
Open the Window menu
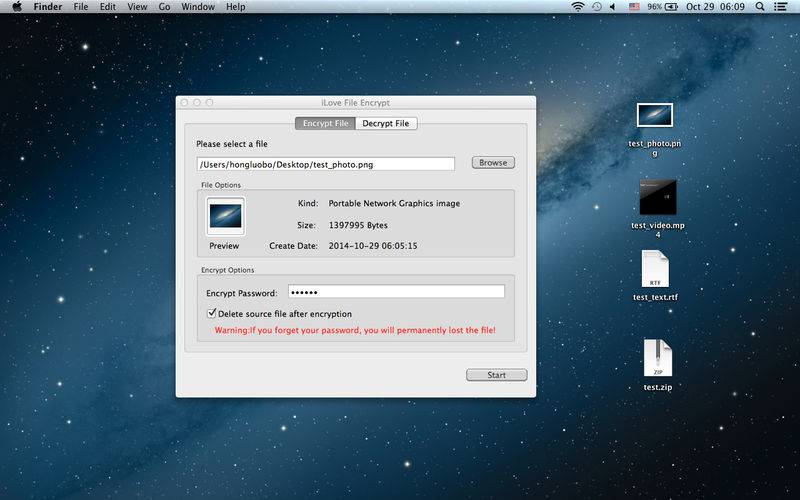tap(198, 7)
